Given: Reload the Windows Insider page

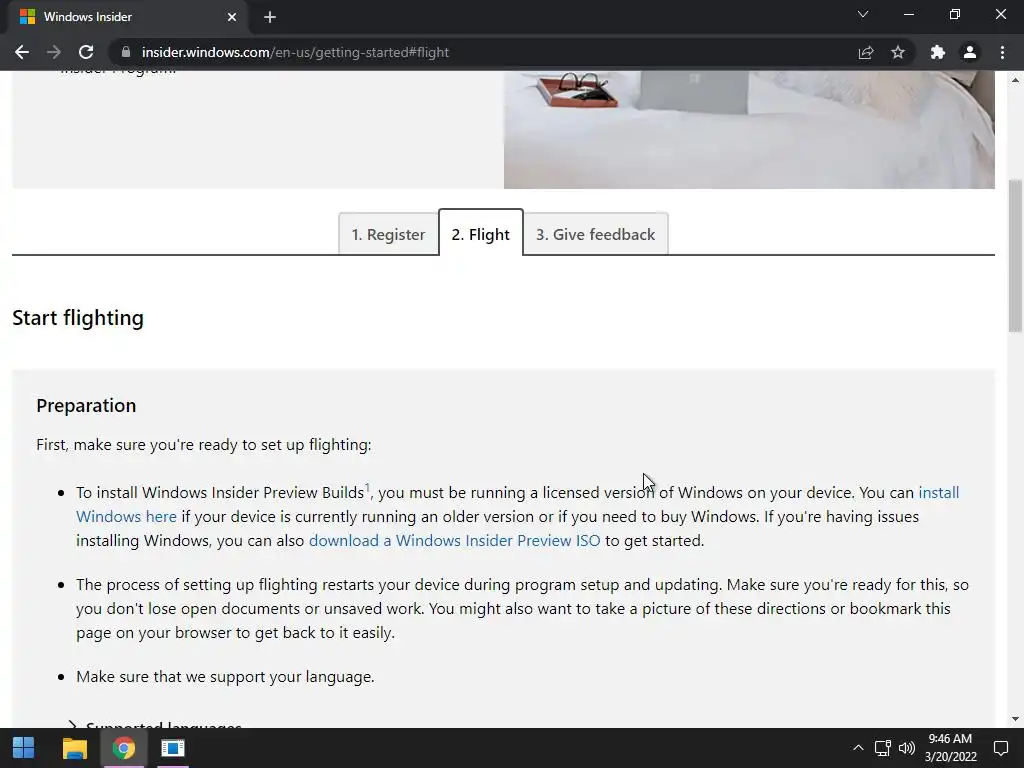Looking at the screenshot, I should (x=86, y=52).
